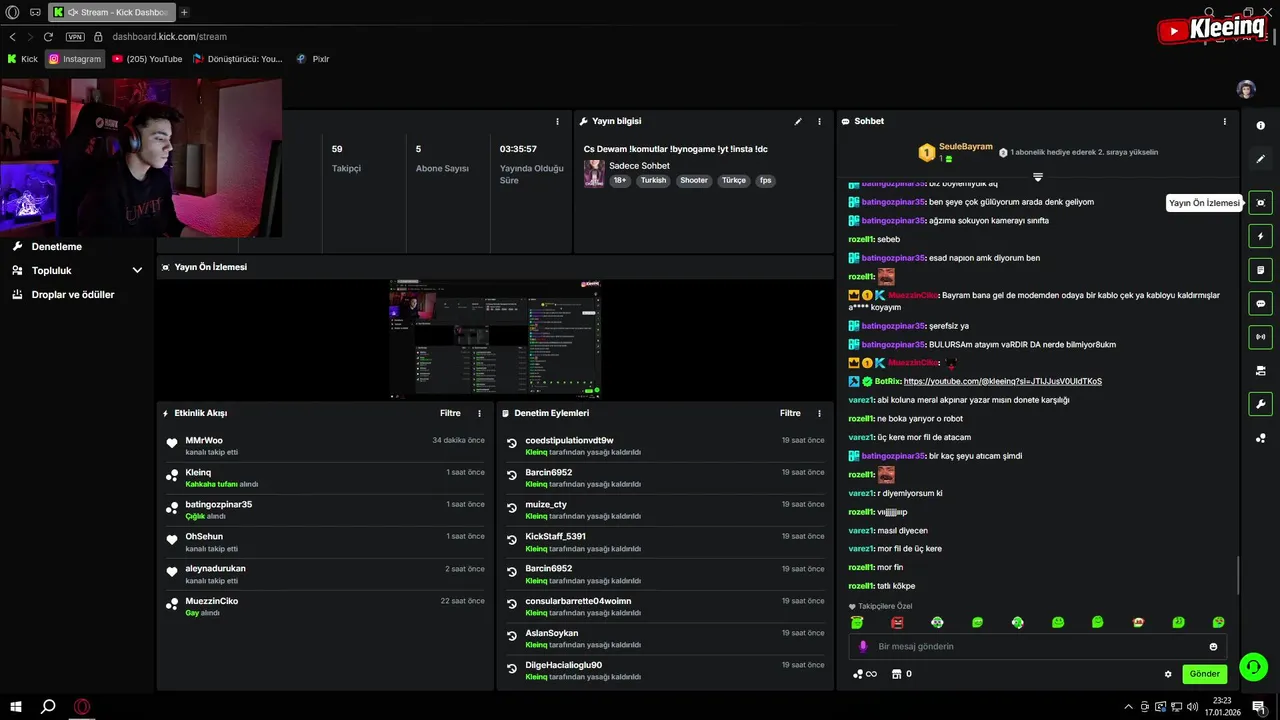The image size is (1280, 720).
Task: Click MMrWoo in the activity feed
Action: [x=204, y=440]
